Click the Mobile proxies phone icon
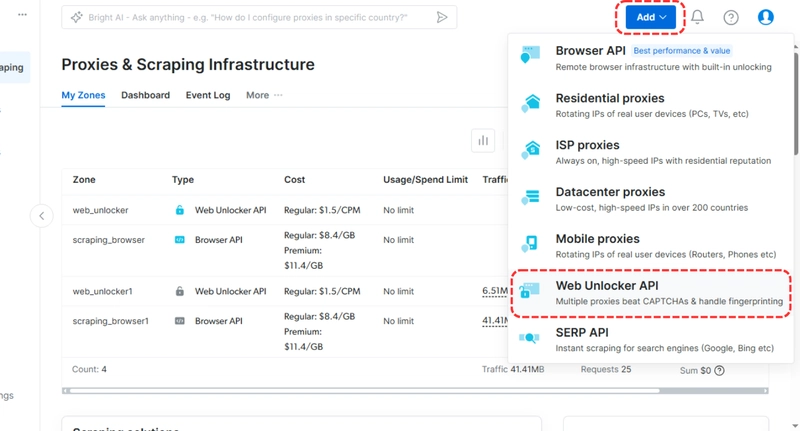 [x=530, y=243]
